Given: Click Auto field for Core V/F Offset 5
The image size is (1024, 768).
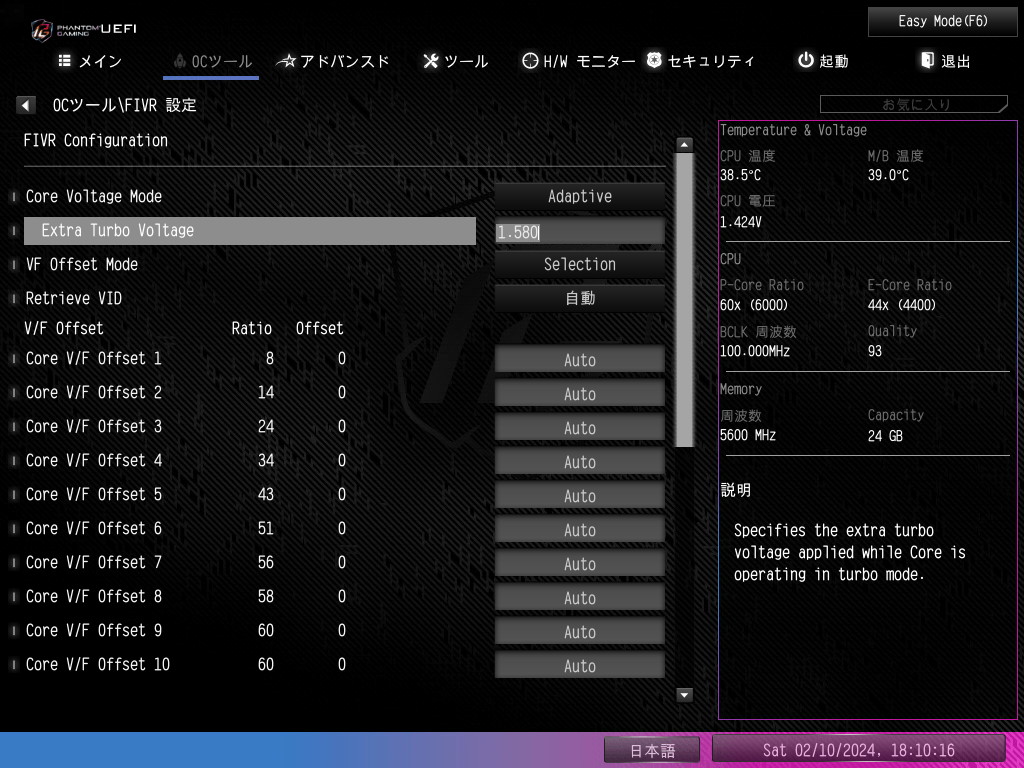Looking at the screenshot, I should (579, 495).
